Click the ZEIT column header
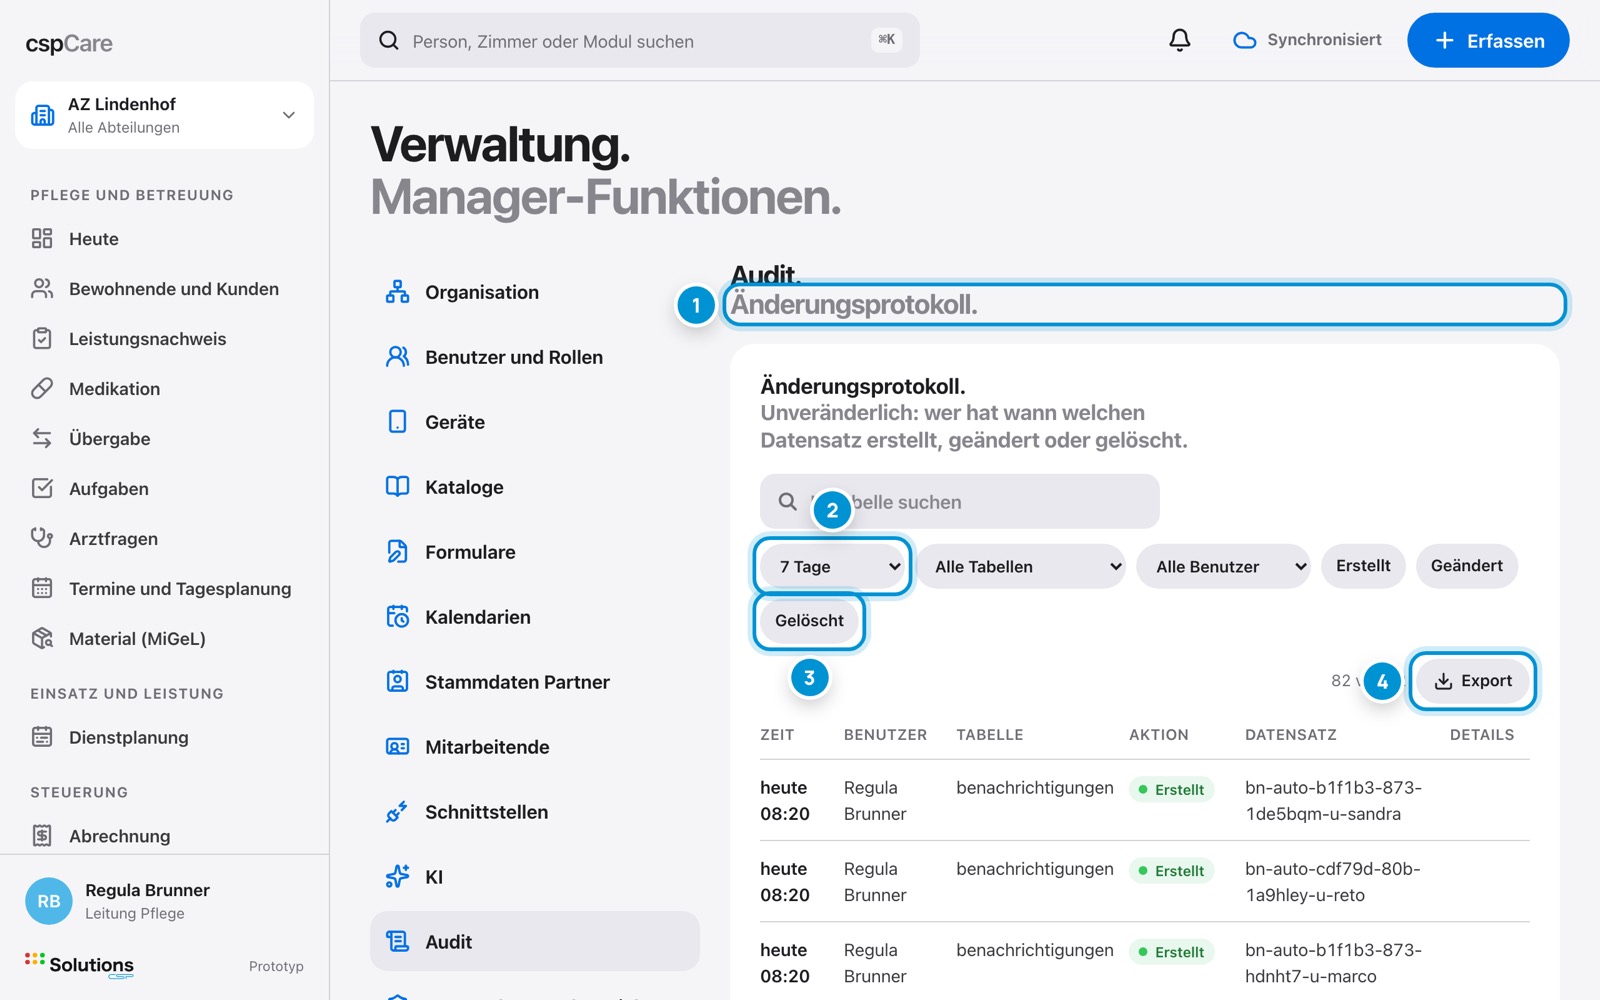The width and height of the screenshot is (1600, 1000). click(x=777, y=735)
